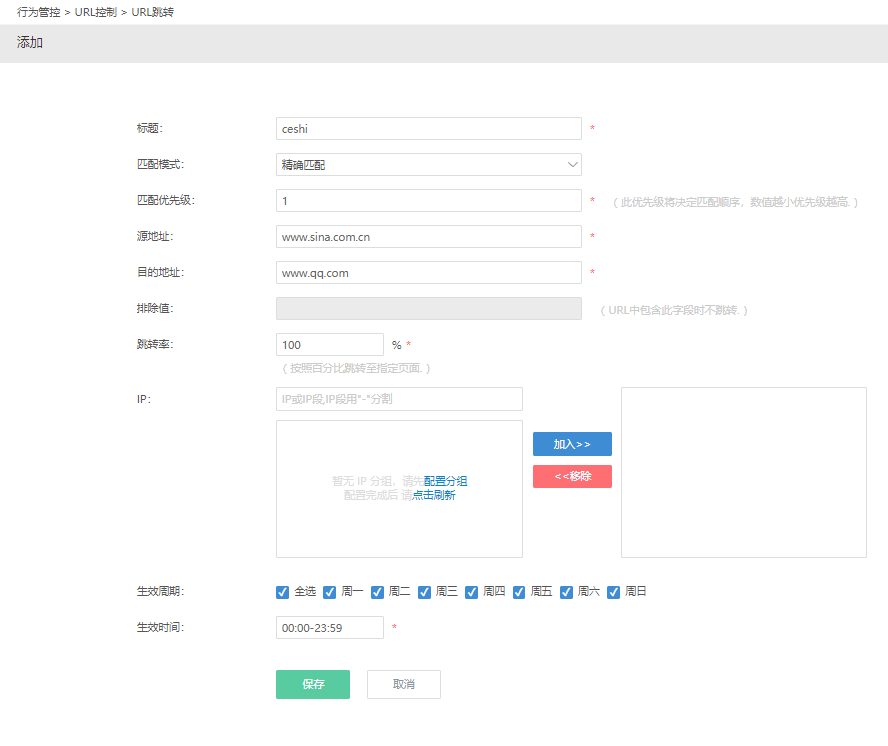Image resolution: width=888 pixels, height=746 pixels.
Task: Click the 标题 input field containing ceshi
Action: [x=428, y=129]
